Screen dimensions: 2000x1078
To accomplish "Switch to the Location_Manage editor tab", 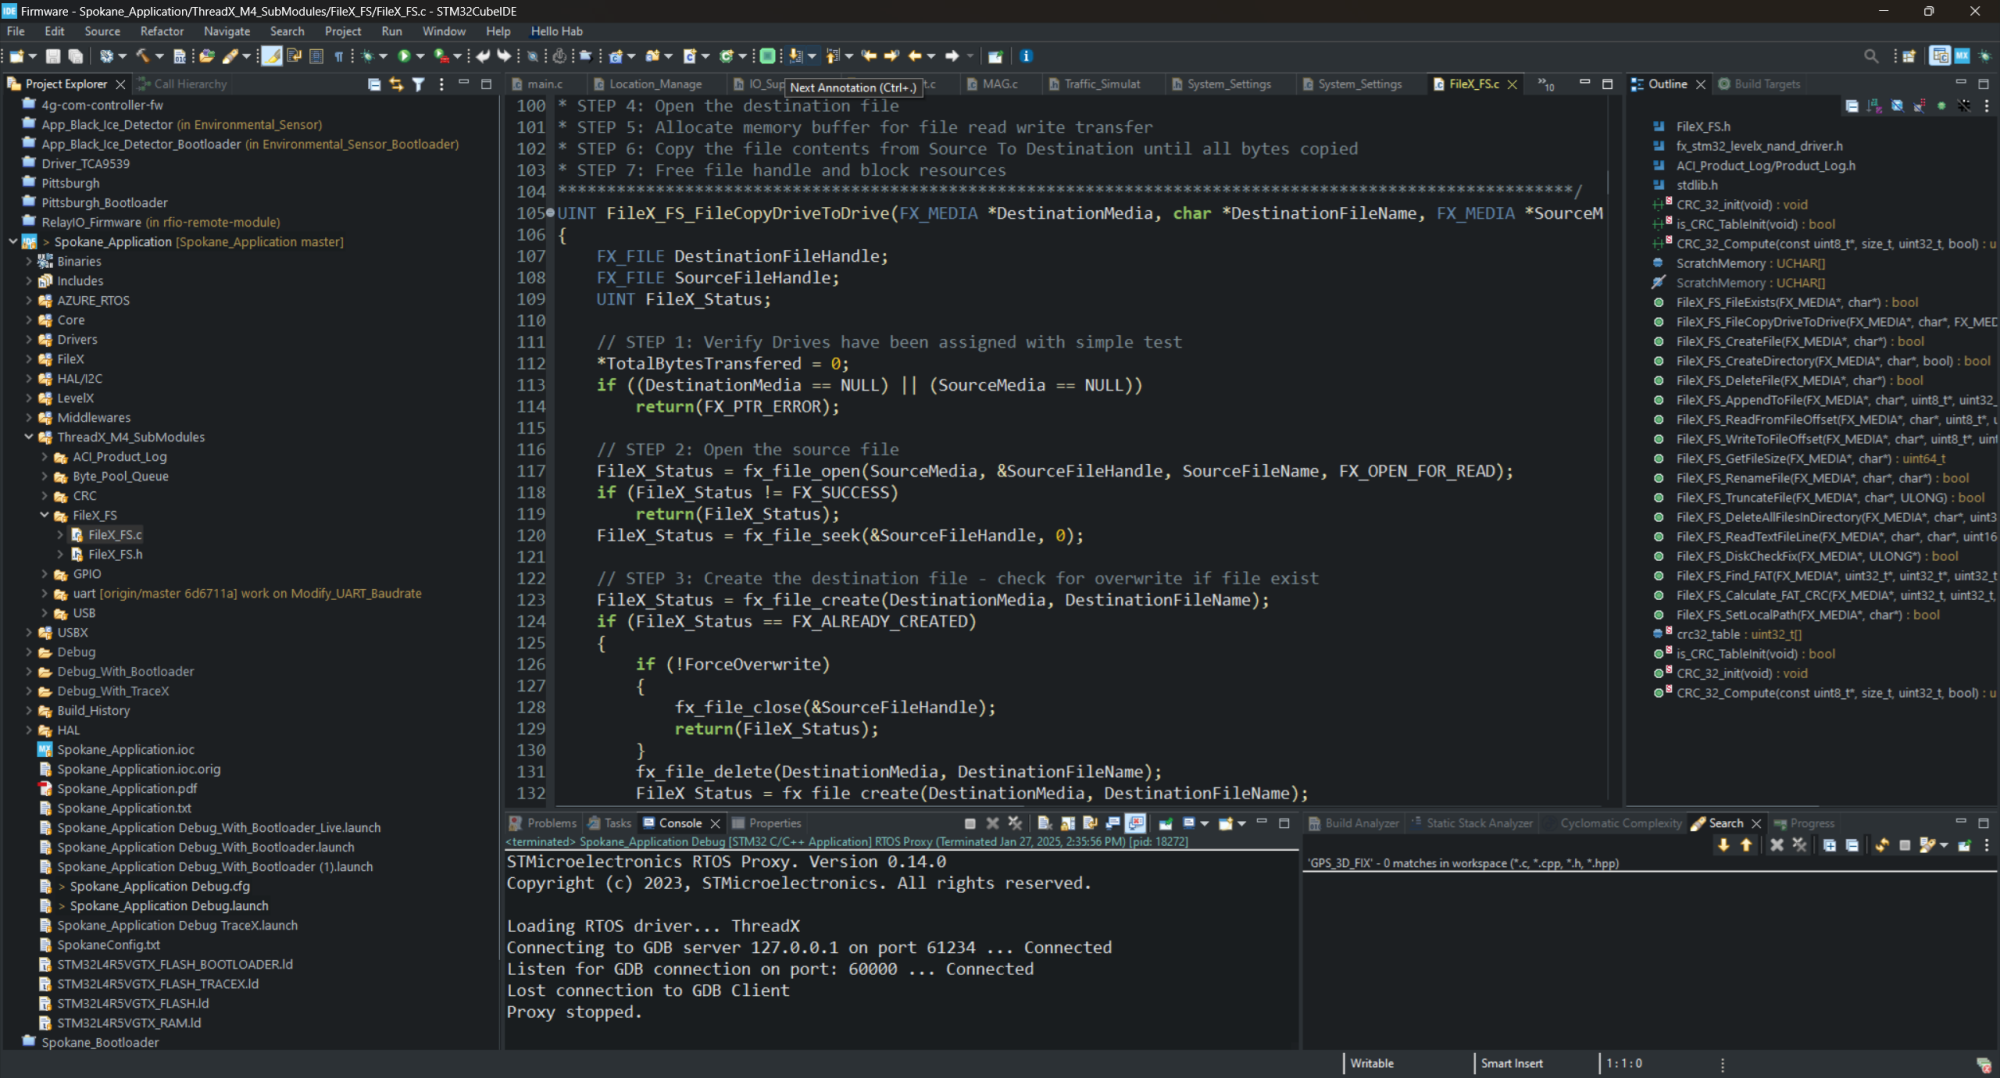I will (655, 84).
